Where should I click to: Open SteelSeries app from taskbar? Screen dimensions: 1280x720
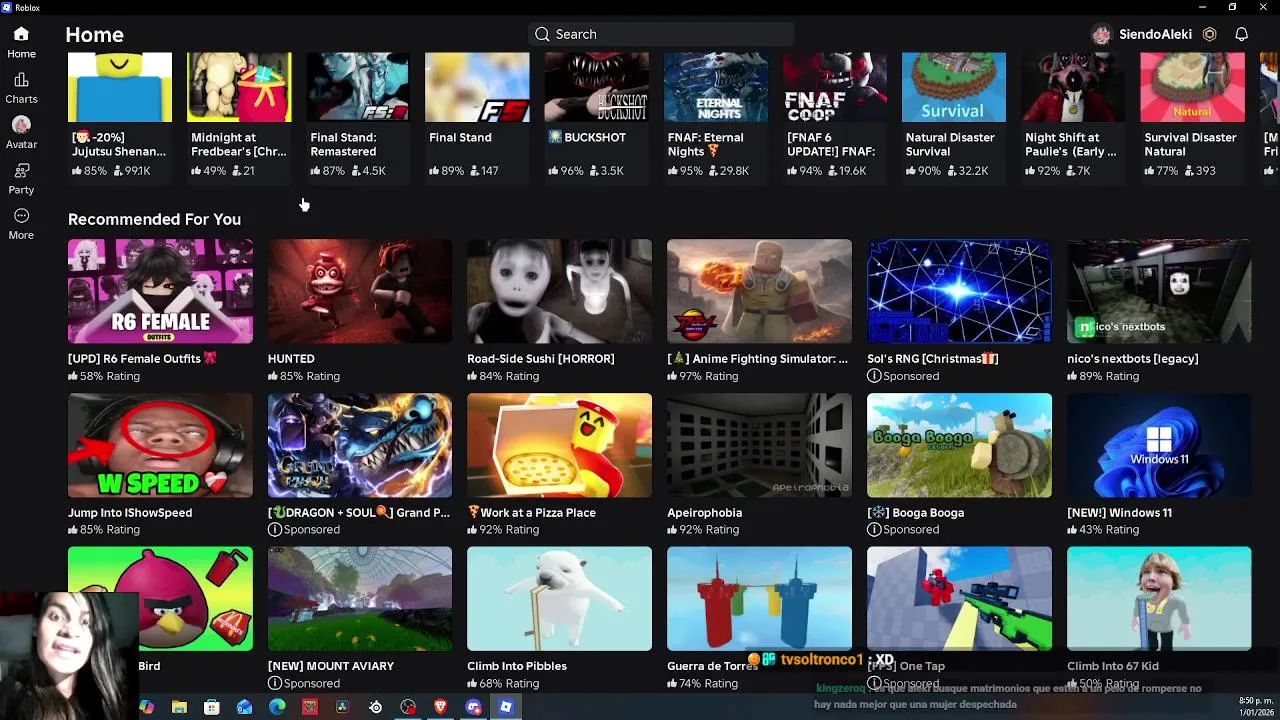375,707
